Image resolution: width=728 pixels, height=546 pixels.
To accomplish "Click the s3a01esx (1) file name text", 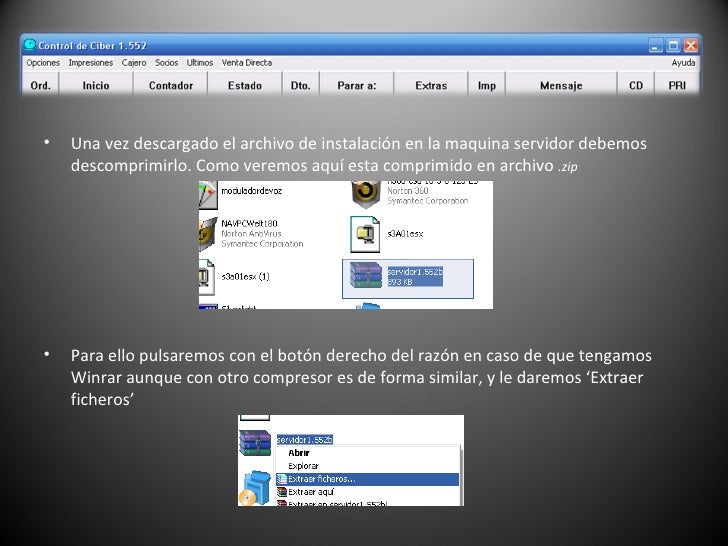I will tap(245, 276).
